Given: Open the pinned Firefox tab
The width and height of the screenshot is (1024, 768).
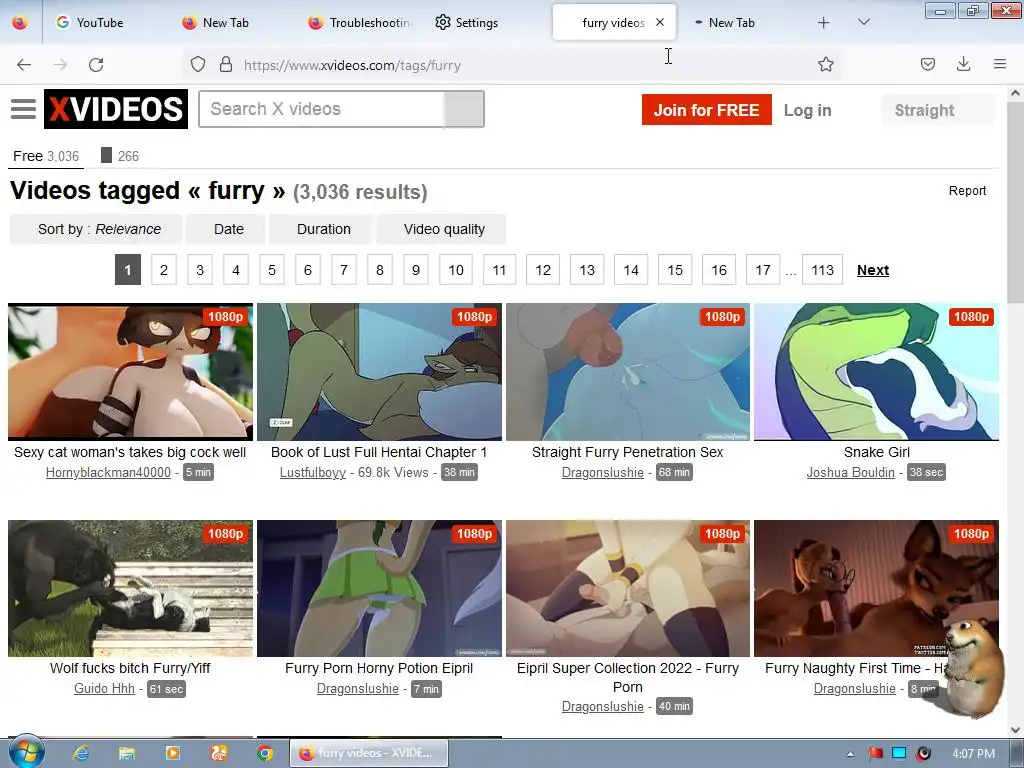Looking at the screenshot, I should pos(20,23).
